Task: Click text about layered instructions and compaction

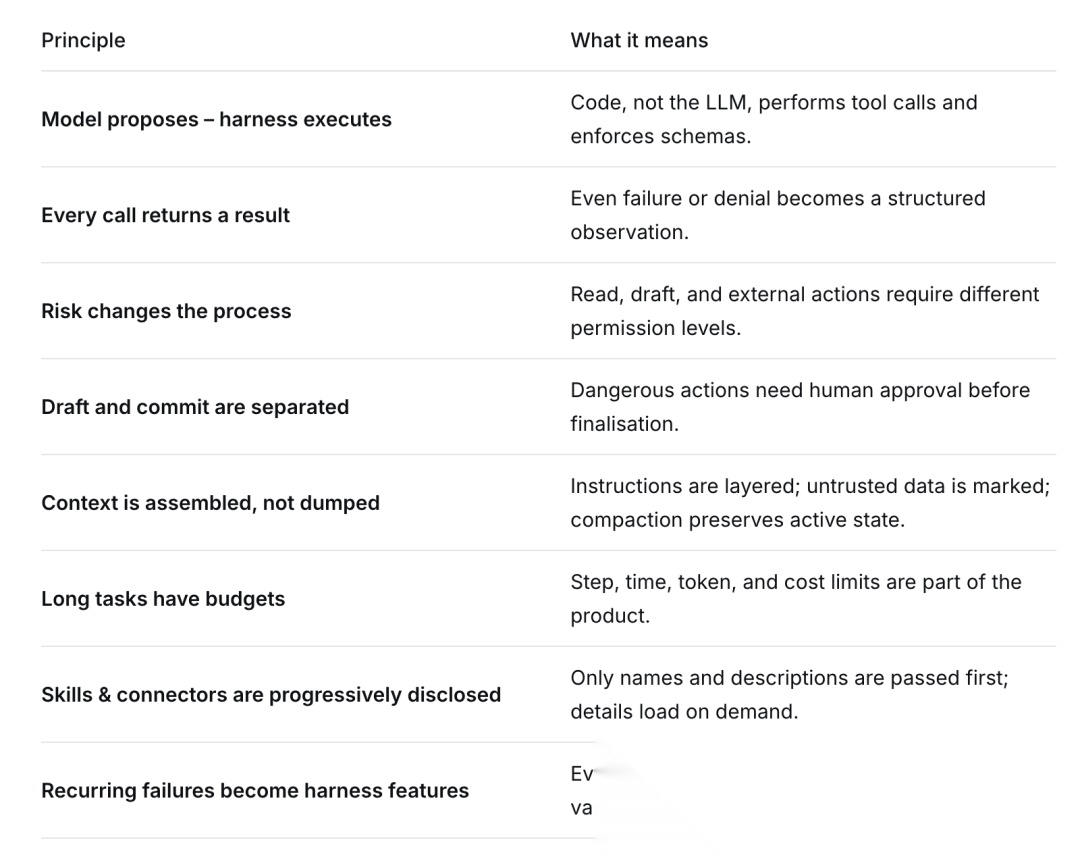Action: tap(810, 502)
